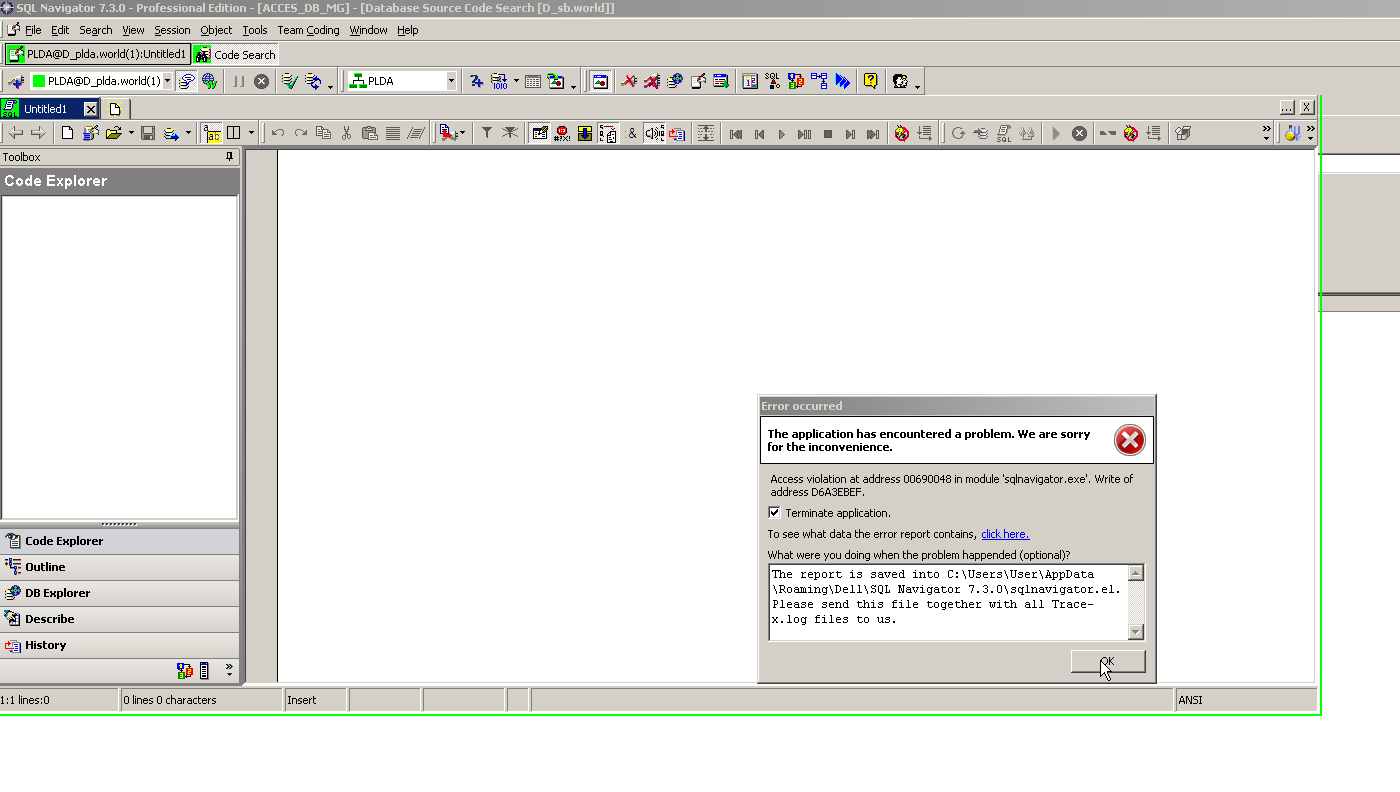Viewport: 1400px width, 792px height.
Task: Click the Access violation error message text
Action: point(952,485)
